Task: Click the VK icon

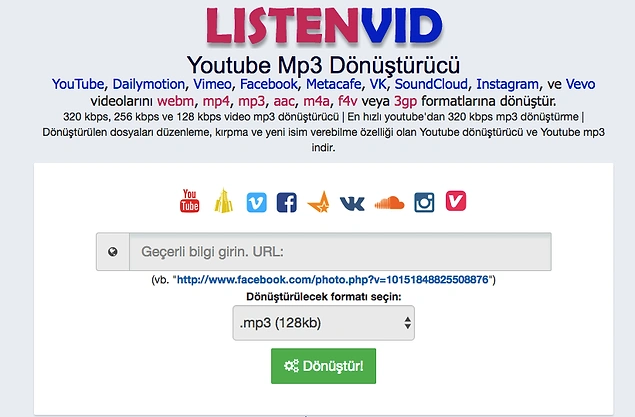Action: pyautogui.click(x=352, y=204)
